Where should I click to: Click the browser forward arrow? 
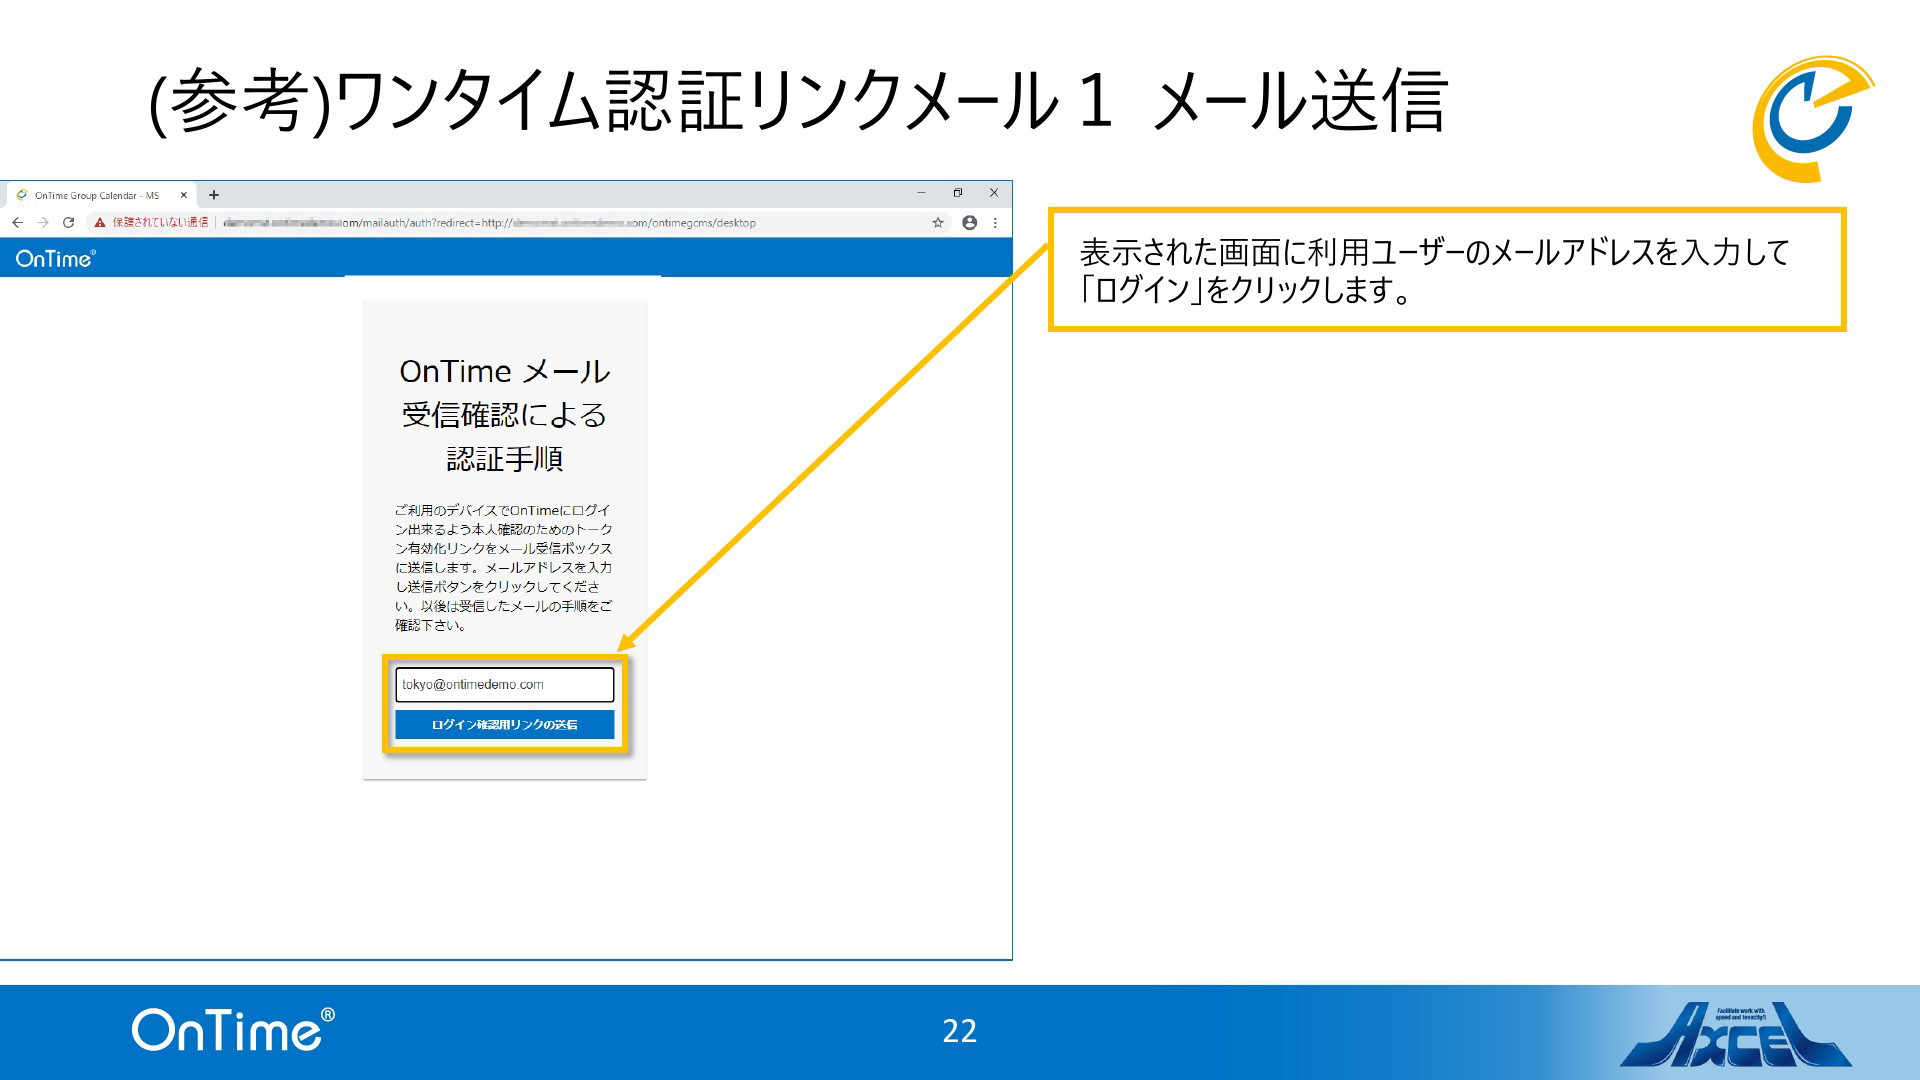point(43,223)
